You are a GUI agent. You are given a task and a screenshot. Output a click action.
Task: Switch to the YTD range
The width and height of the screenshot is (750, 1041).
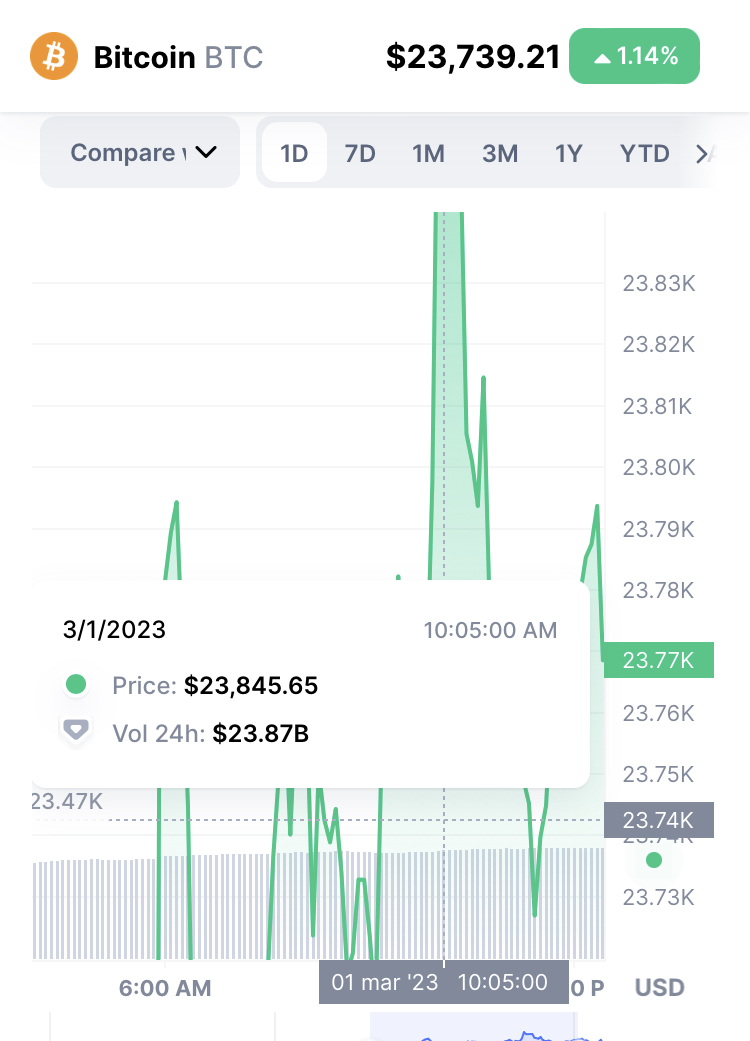644,153
